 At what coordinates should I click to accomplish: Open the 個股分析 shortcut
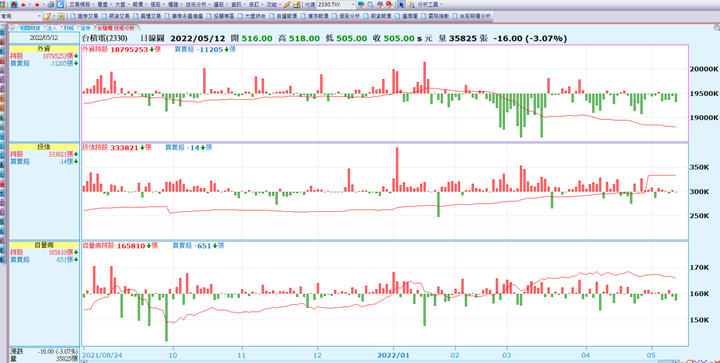point(346,16)
